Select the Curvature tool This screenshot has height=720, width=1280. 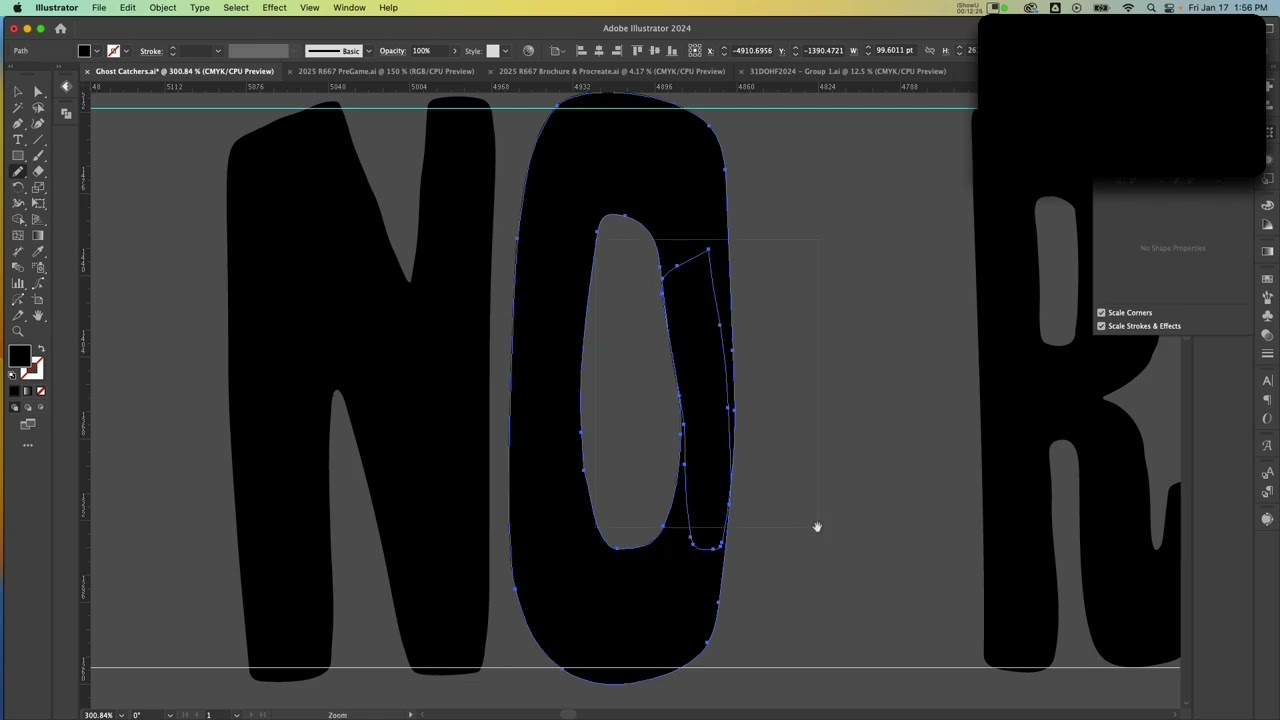coord(38,123)
